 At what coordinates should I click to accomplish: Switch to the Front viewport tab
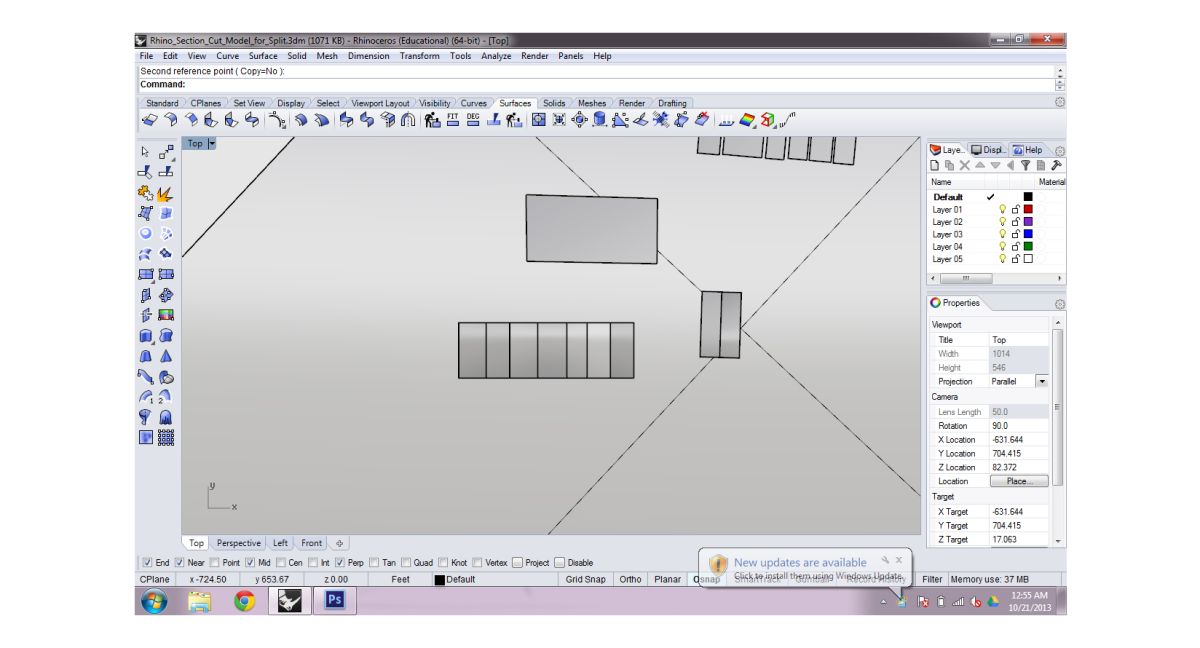[312, 543]
